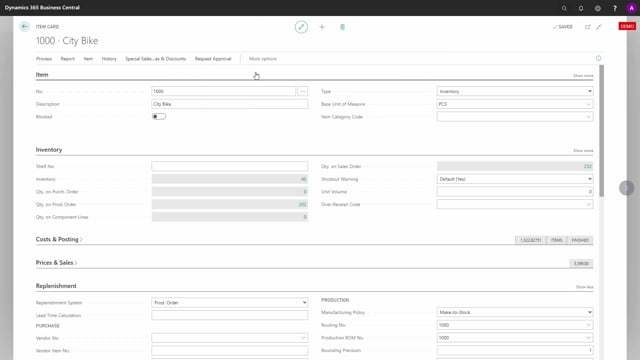Open Item Category Code dropdown
The image size is (640, 360).
pyautogui.click(x=588, y=117)
